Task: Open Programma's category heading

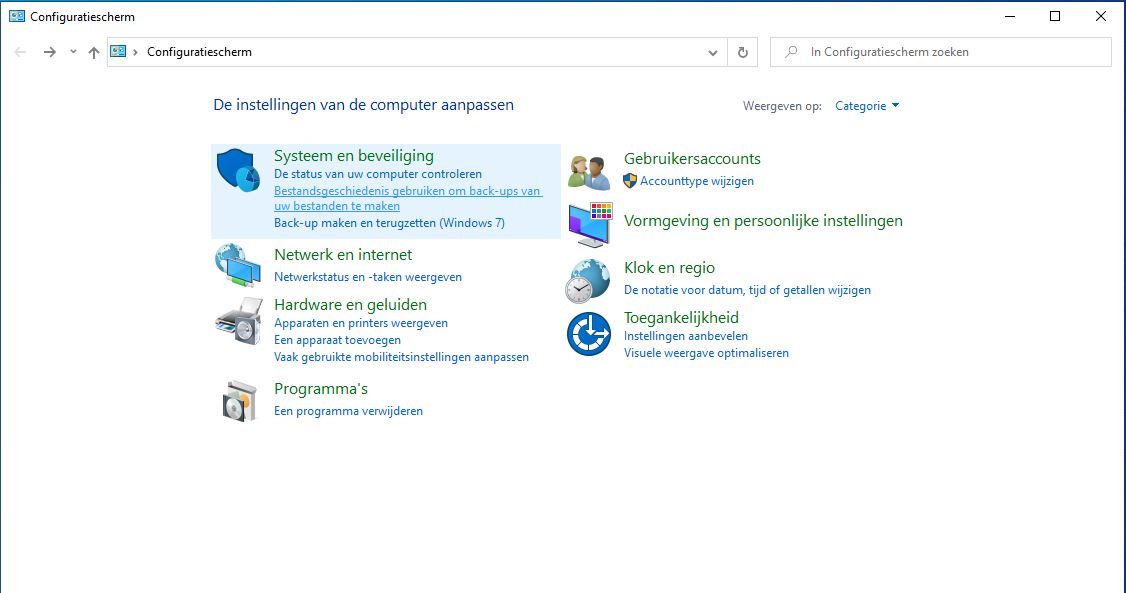Action: [x=321, y=388]
